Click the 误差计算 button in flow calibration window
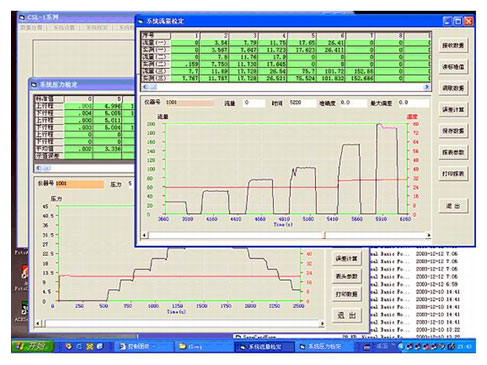487x365 pixels. (453, 110)
